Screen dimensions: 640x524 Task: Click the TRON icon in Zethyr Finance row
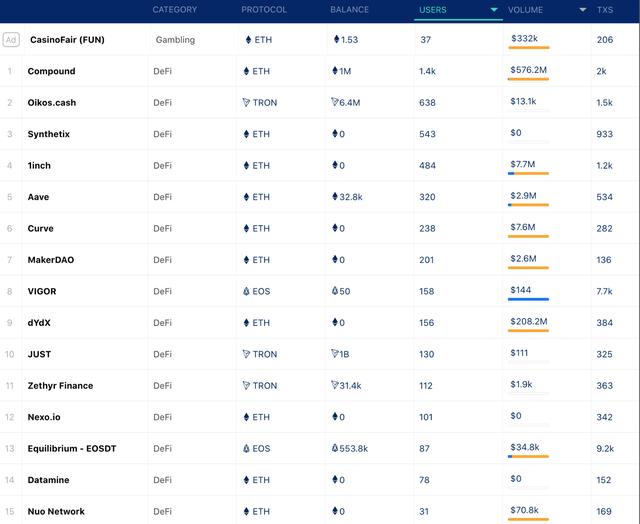tap(246, 385)
